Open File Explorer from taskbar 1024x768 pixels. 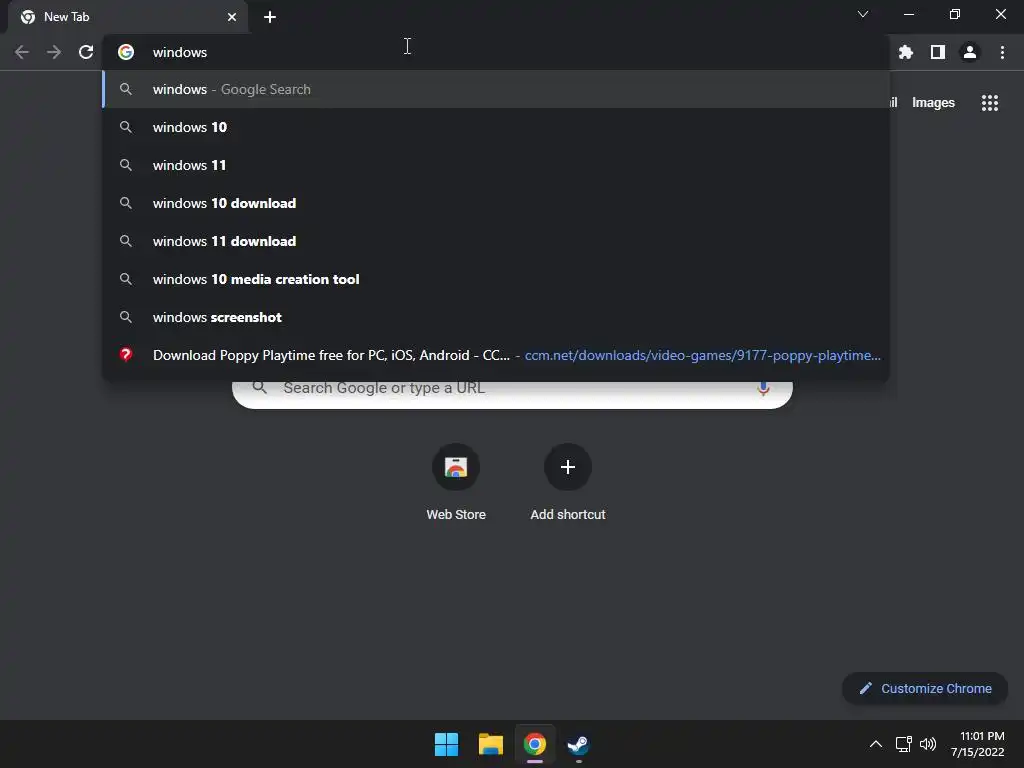coord(490,744)
